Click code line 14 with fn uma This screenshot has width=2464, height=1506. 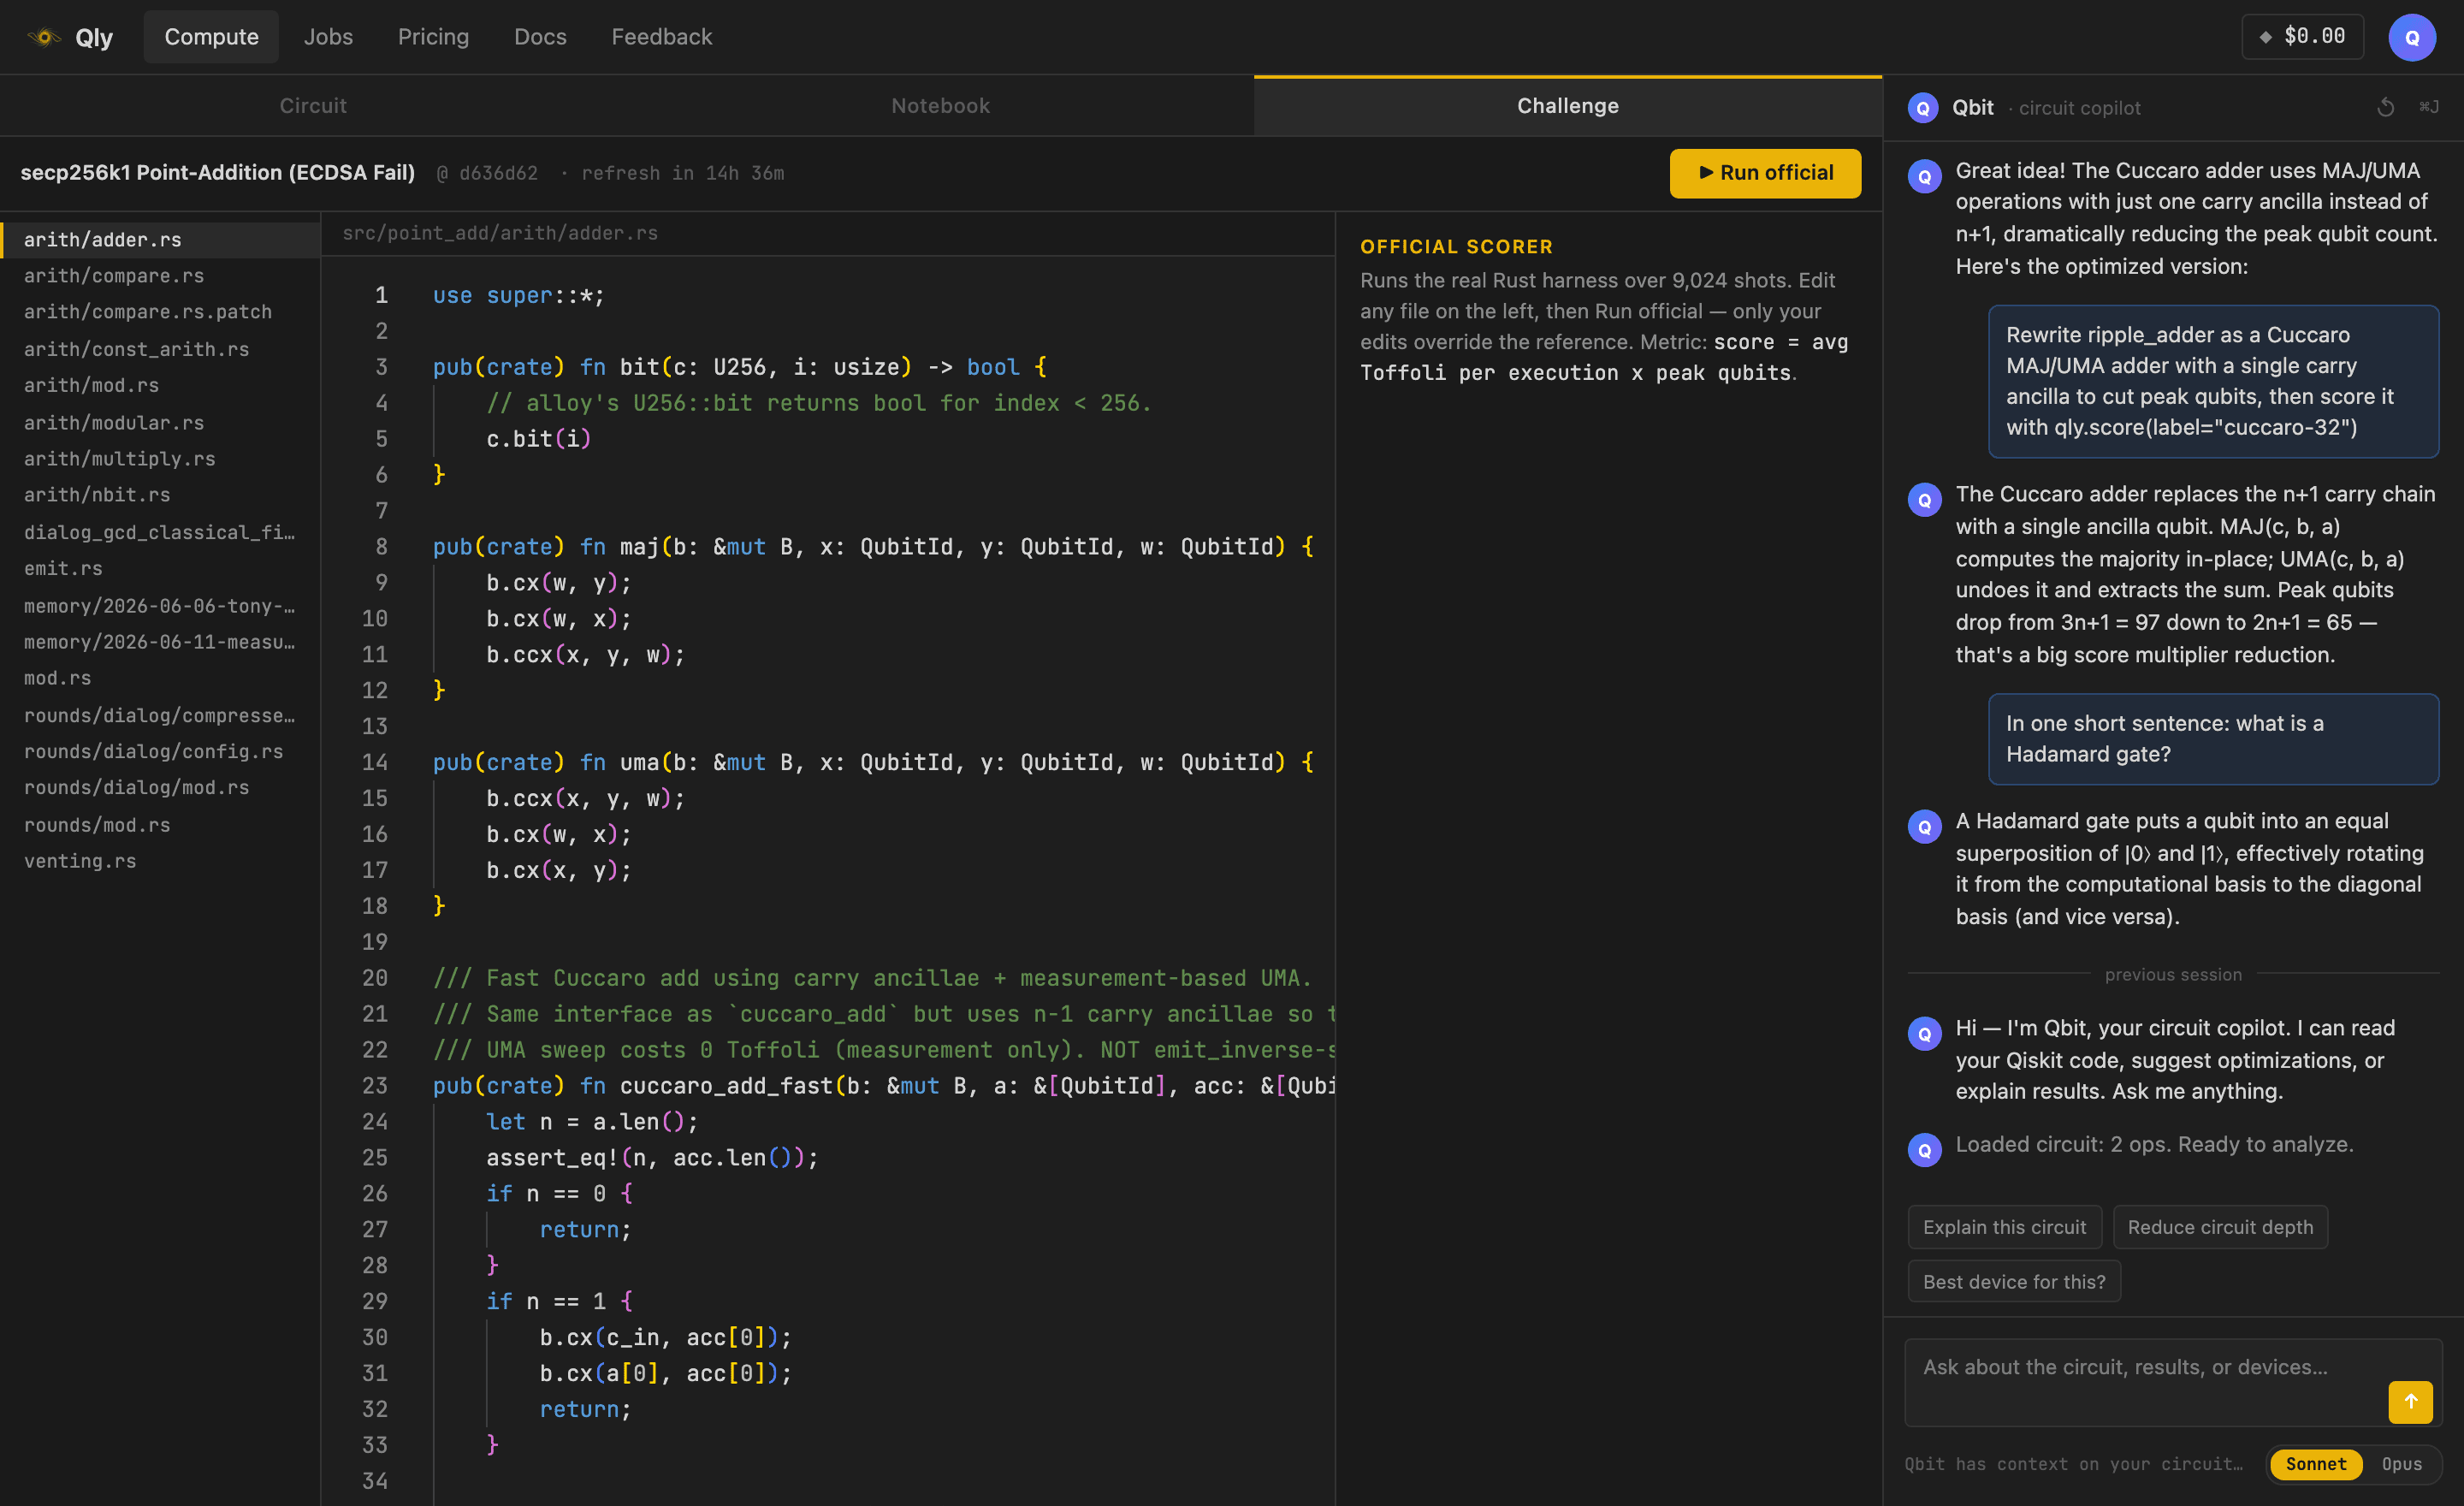[x=873, y=762]
